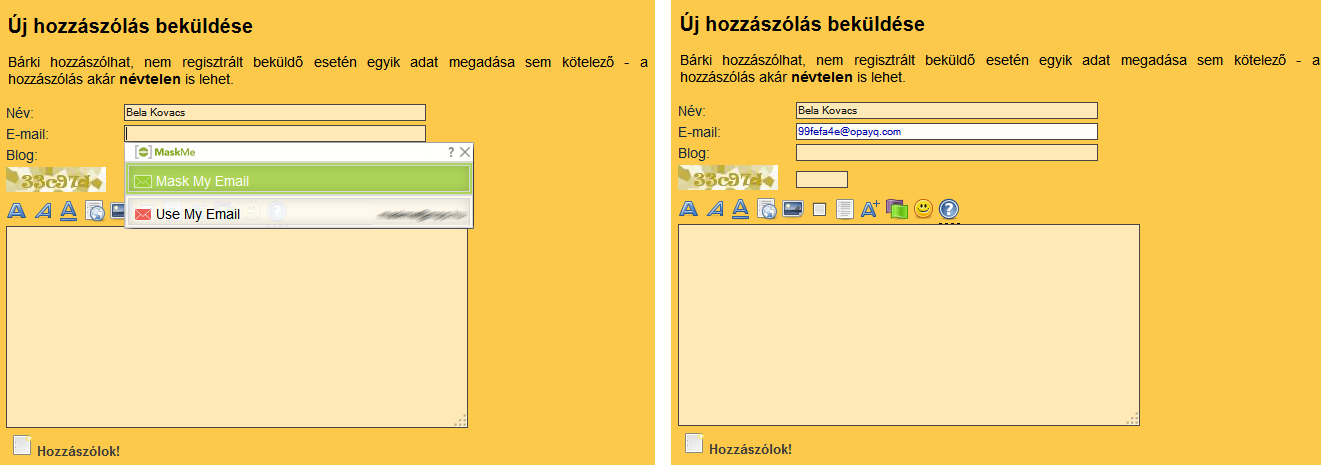Click the small square box toolbar icon
Viewport: 1321px width, 465px height.
point(819,209)
